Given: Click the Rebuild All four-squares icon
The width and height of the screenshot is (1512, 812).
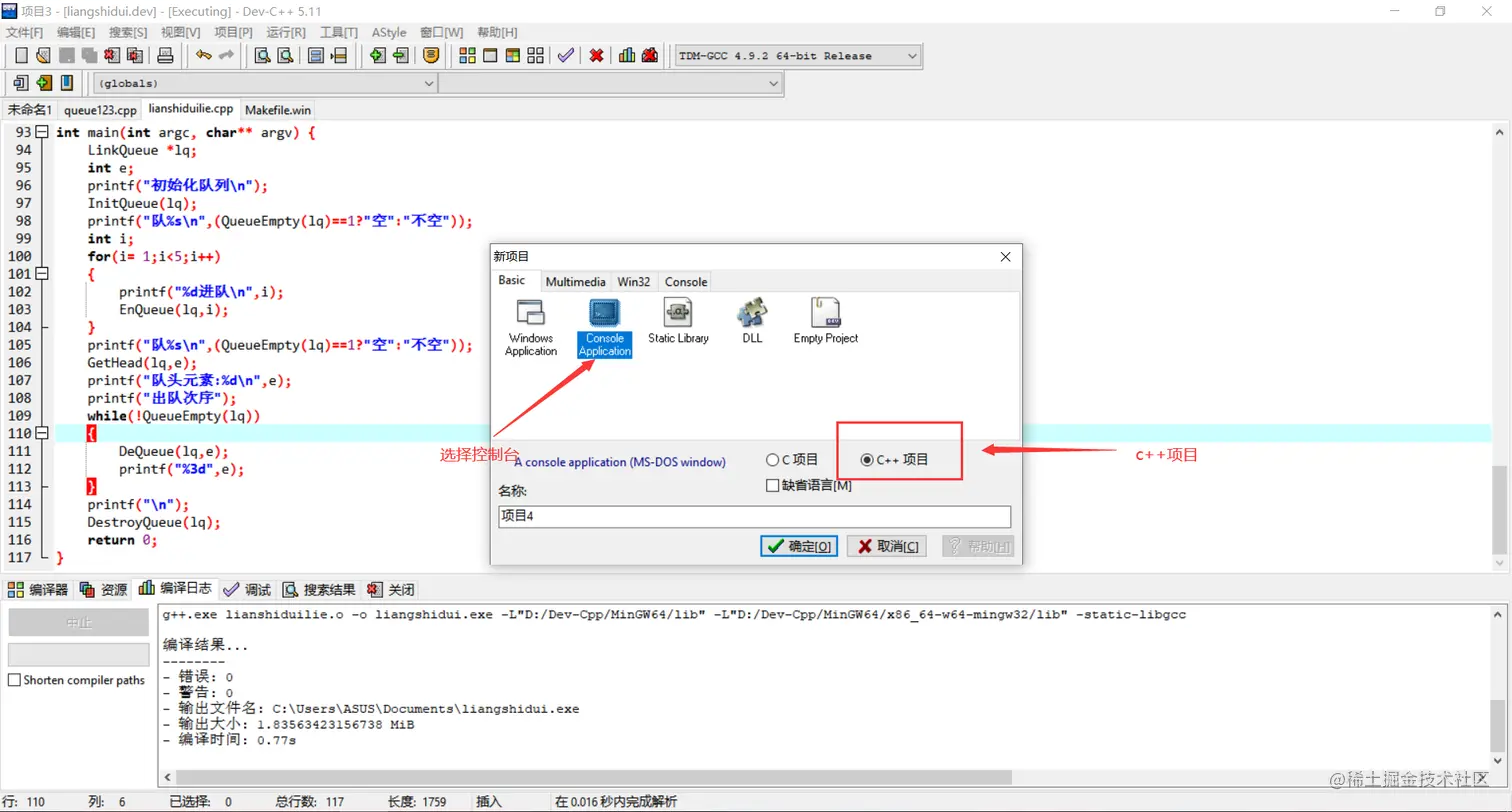Looking at the screenshot, I should [x=535, y=56].
